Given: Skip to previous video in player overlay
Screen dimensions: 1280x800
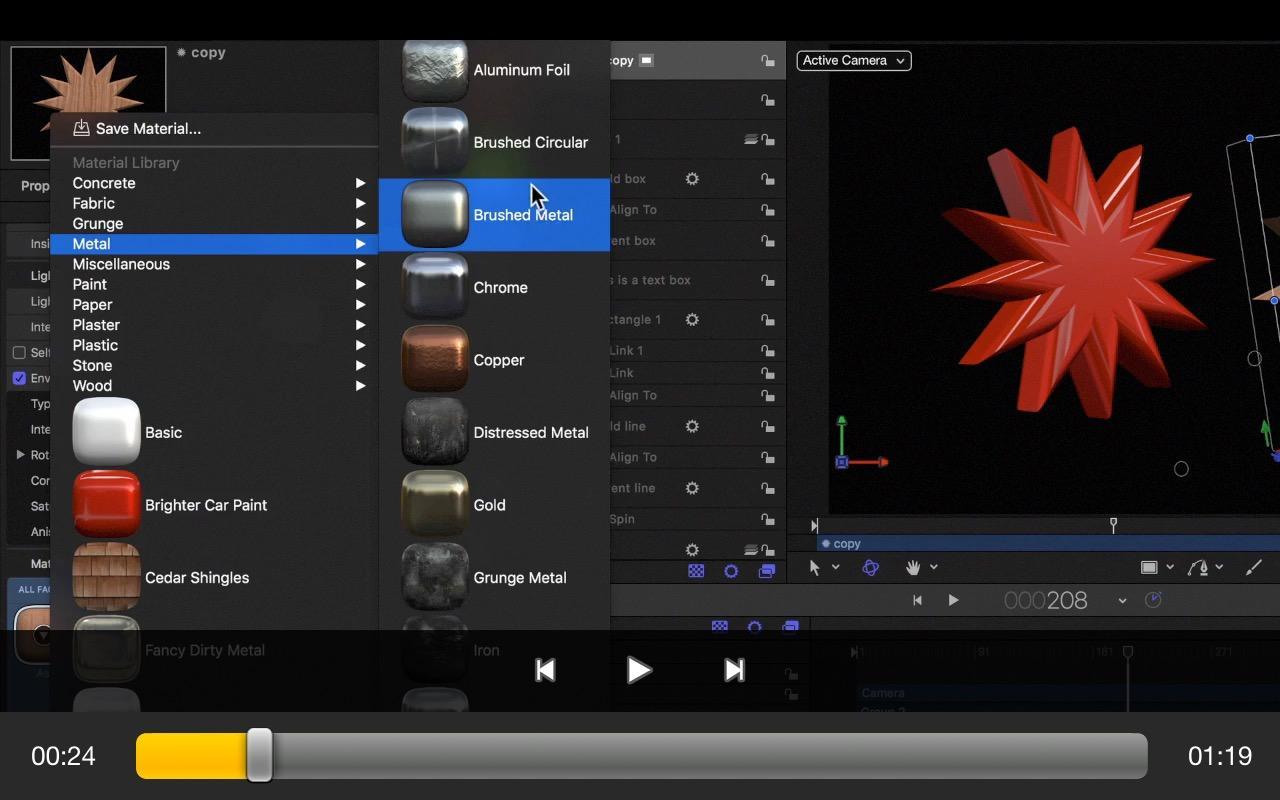Looking at the screenshot, I should [x=545, y=670].
